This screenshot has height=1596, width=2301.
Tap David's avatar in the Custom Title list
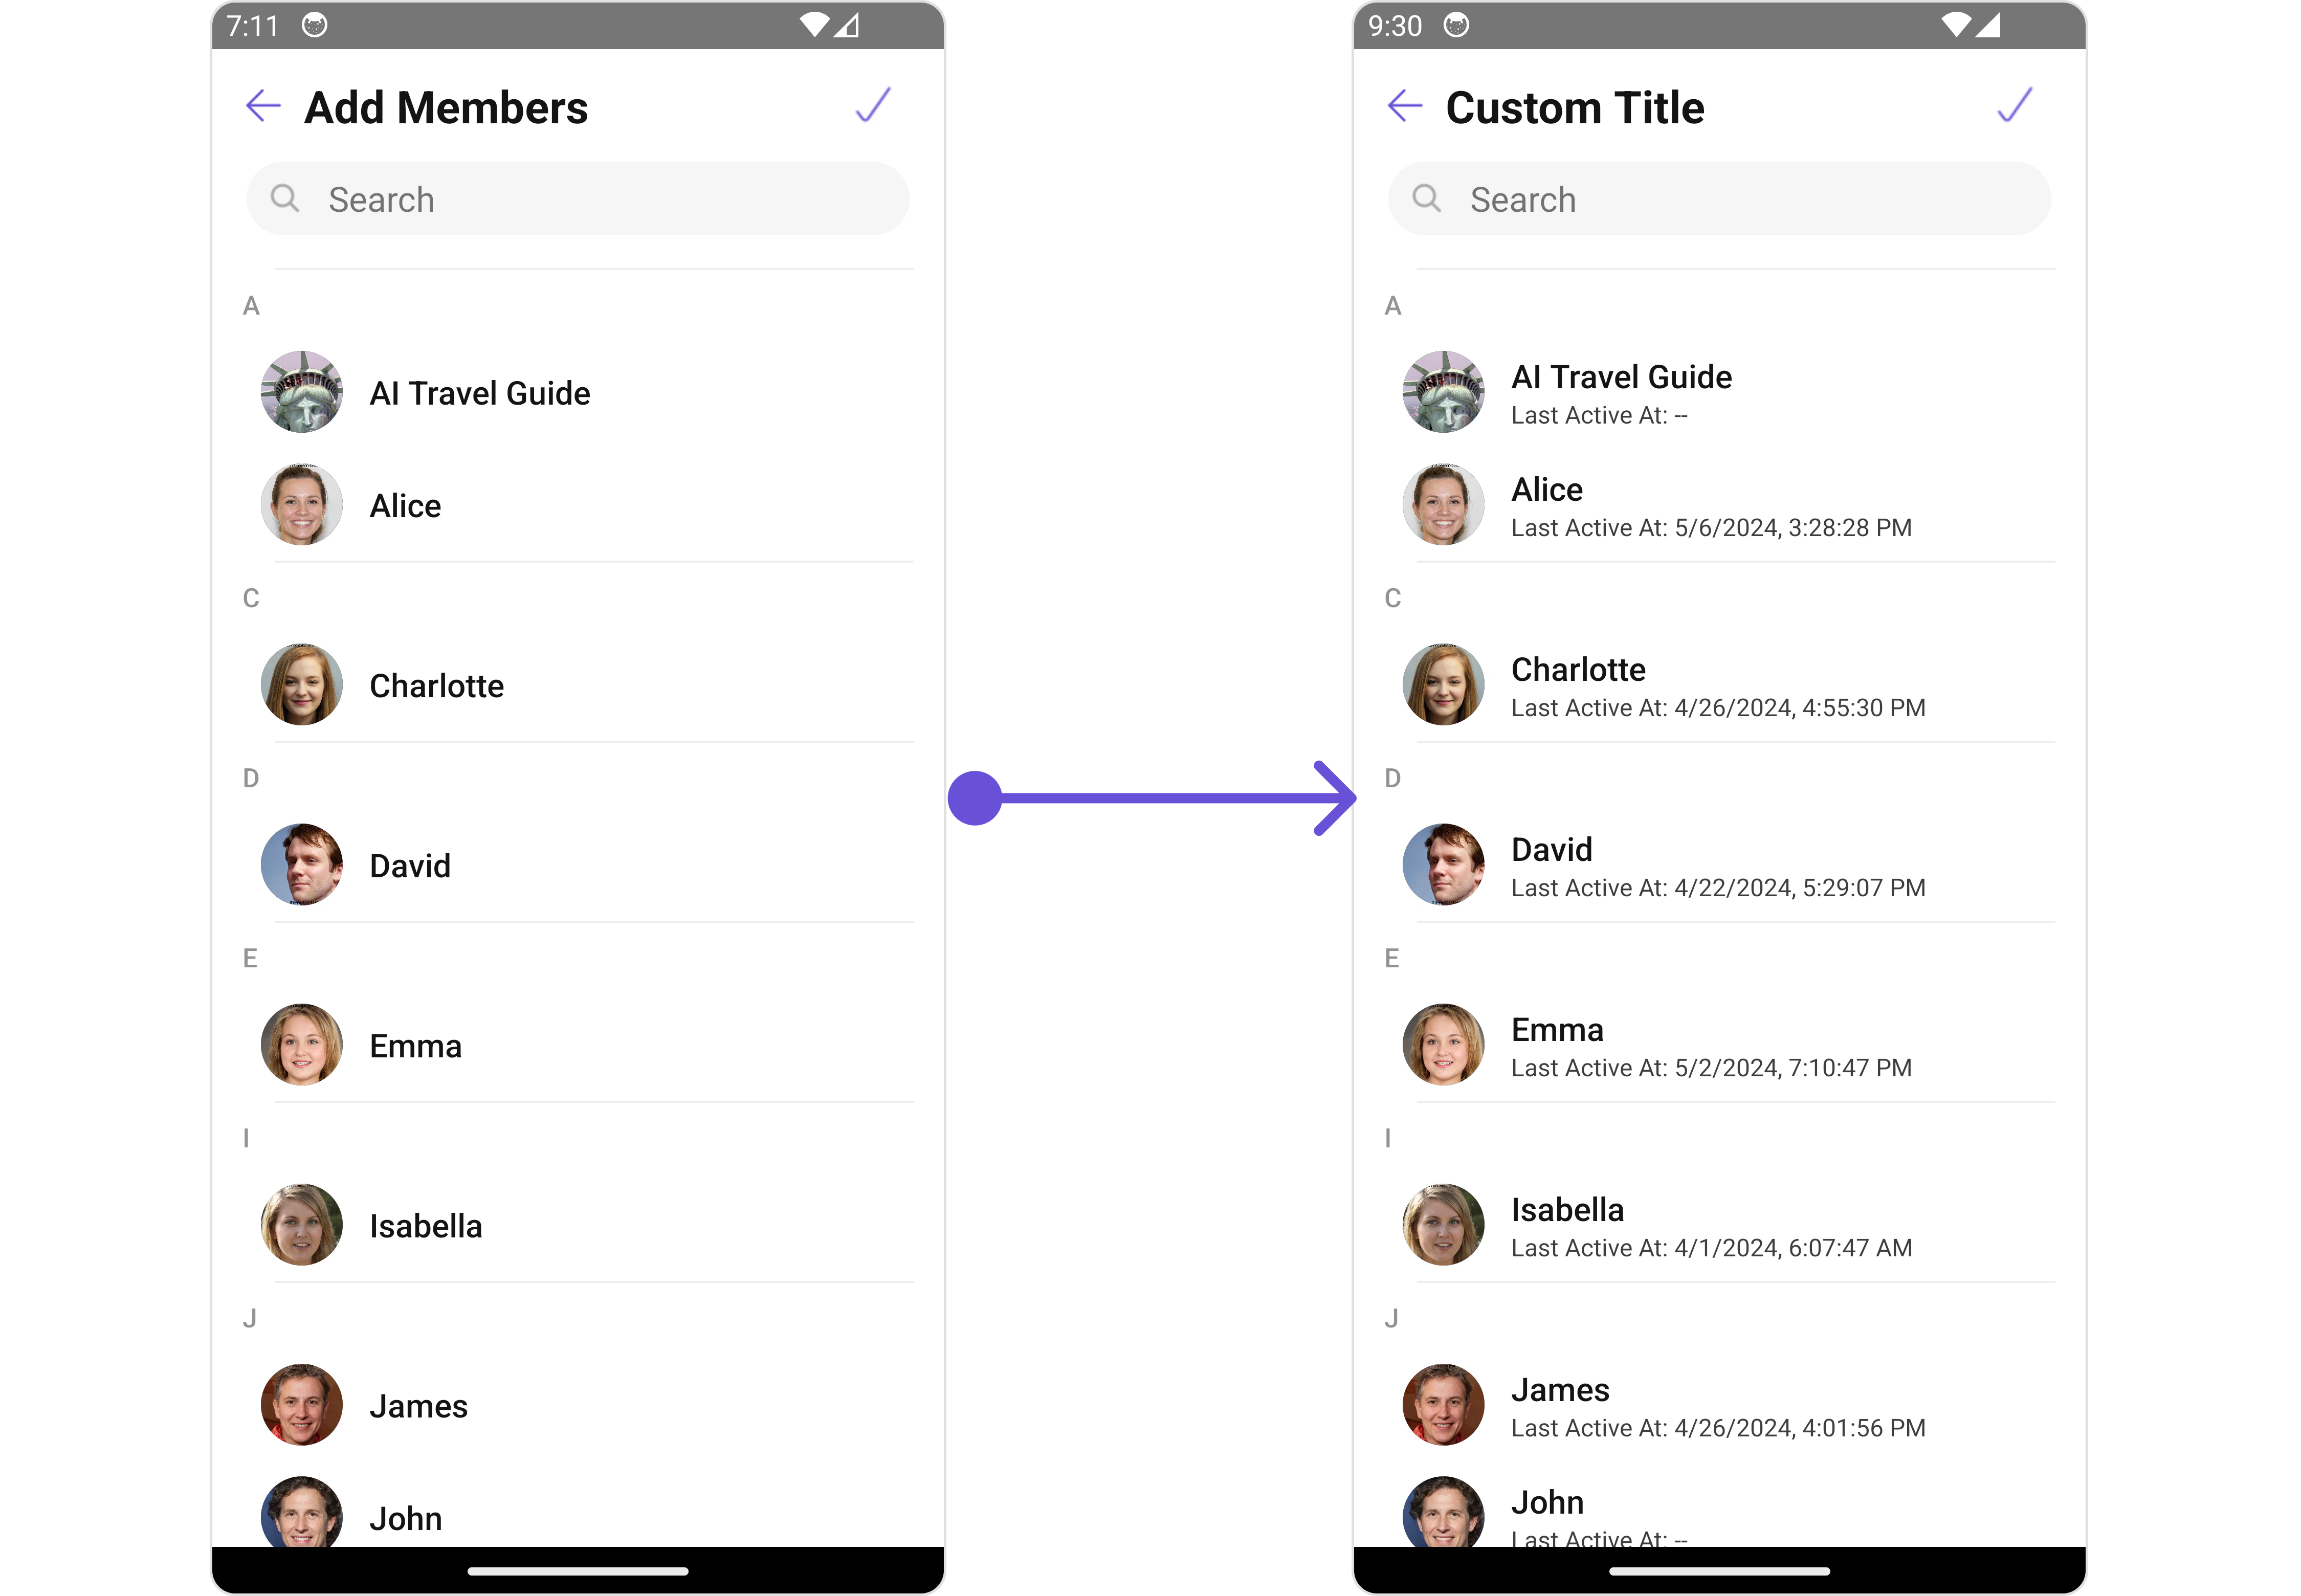click(x=1443, y=865)
